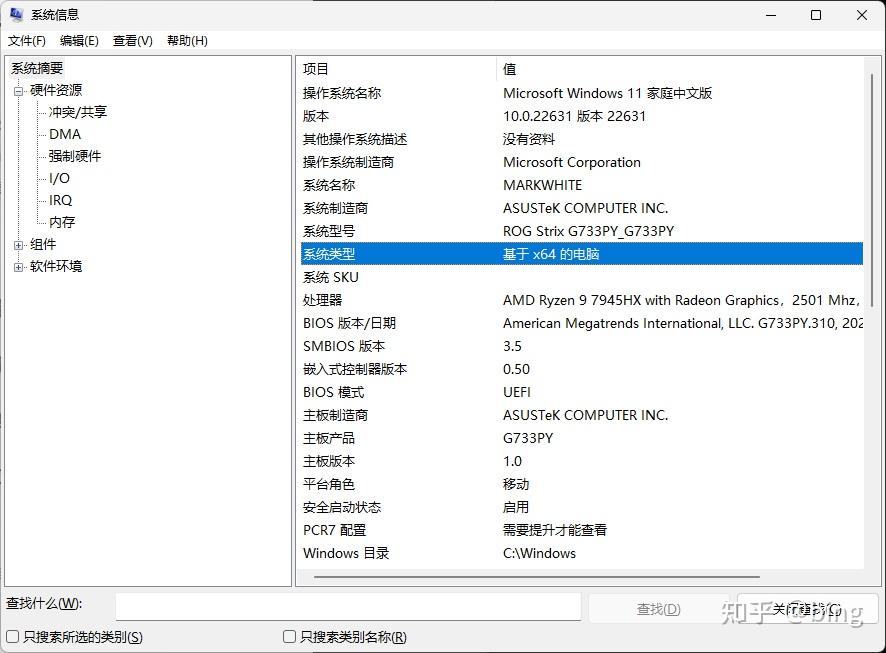Enable 只搜索所选的类别 checkbox
Screen dimensions: 886x653
coord(10,637)
